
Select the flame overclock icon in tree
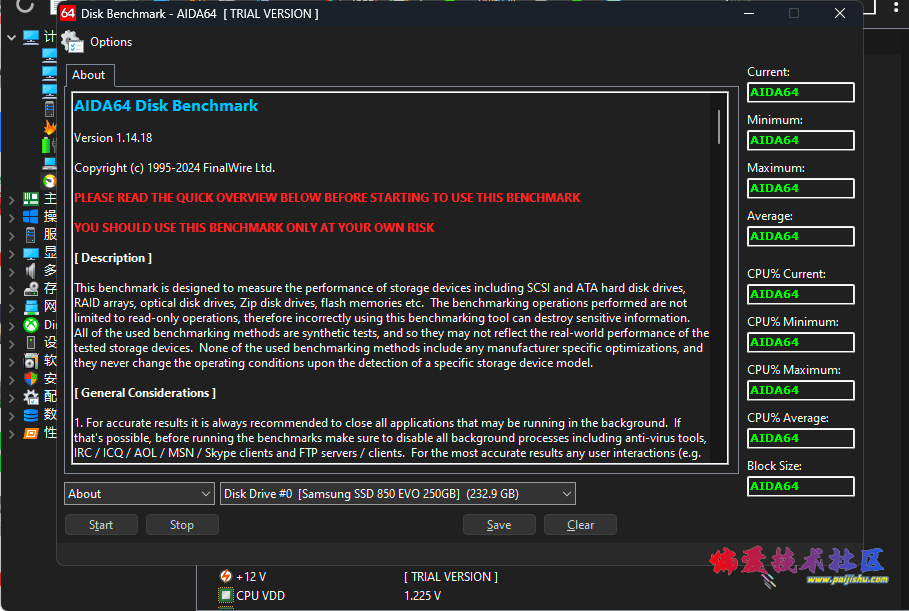point(50,127)
